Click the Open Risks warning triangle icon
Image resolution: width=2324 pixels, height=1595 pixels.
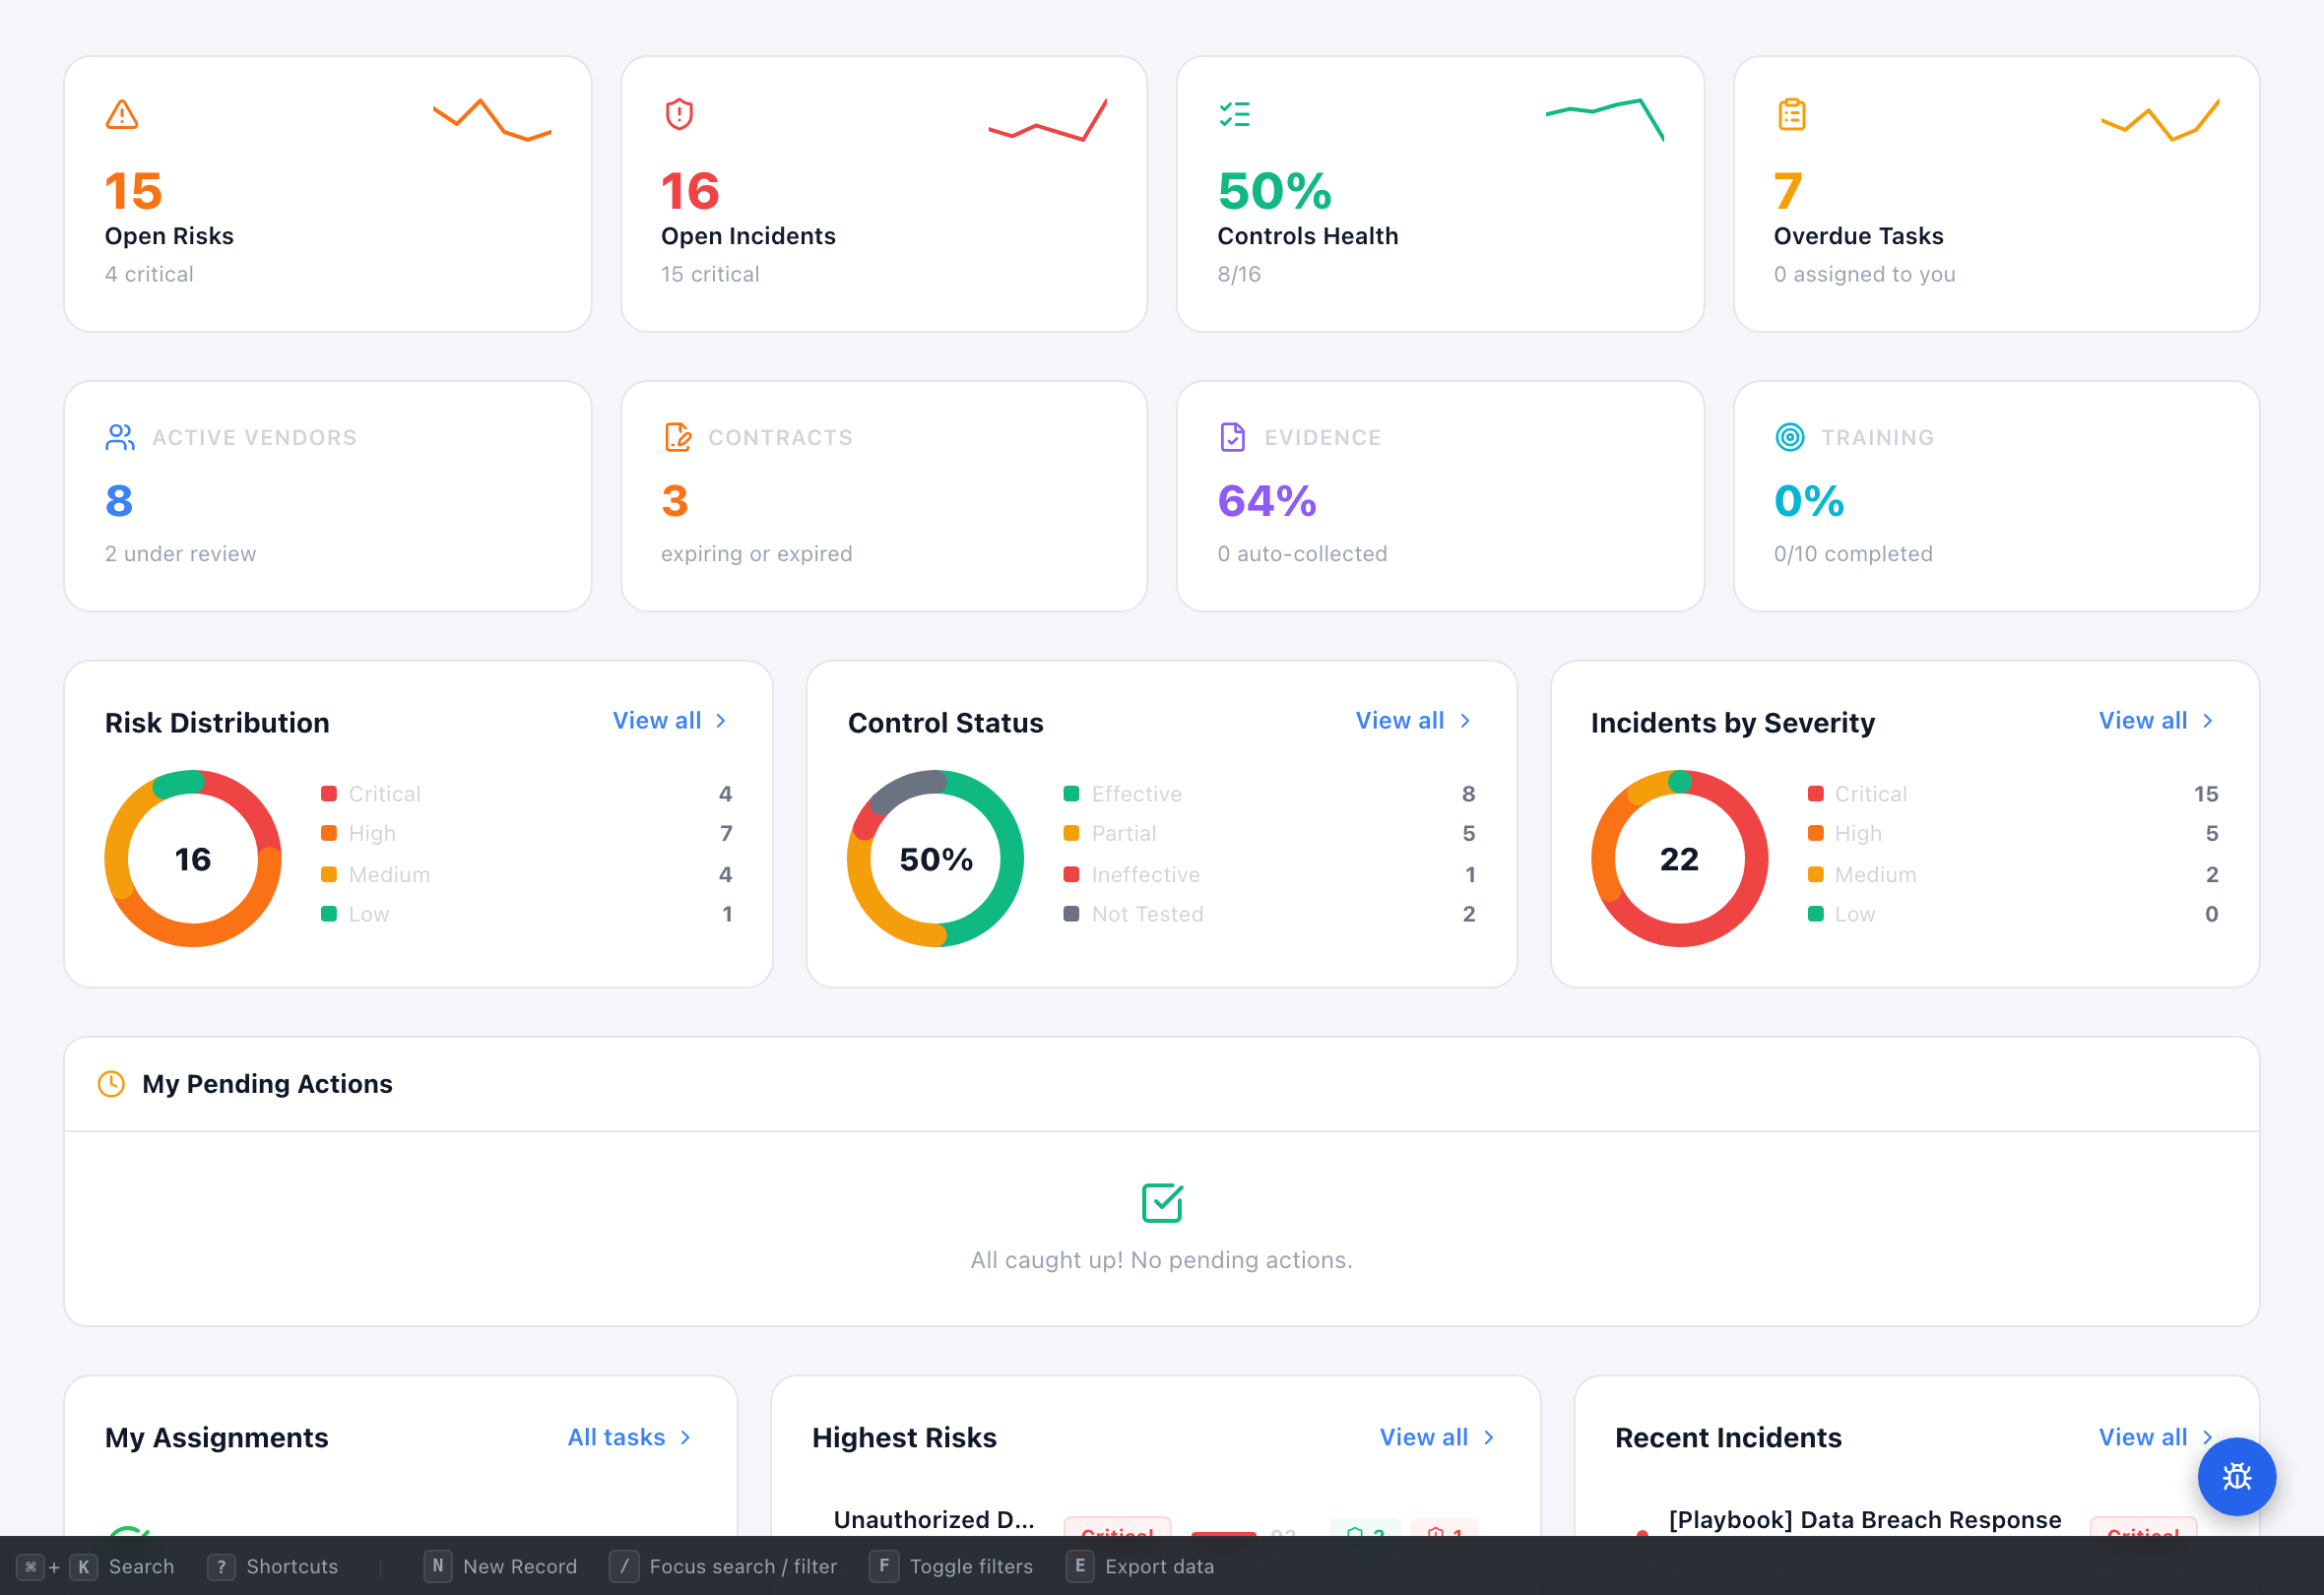[x=121, y=115]
